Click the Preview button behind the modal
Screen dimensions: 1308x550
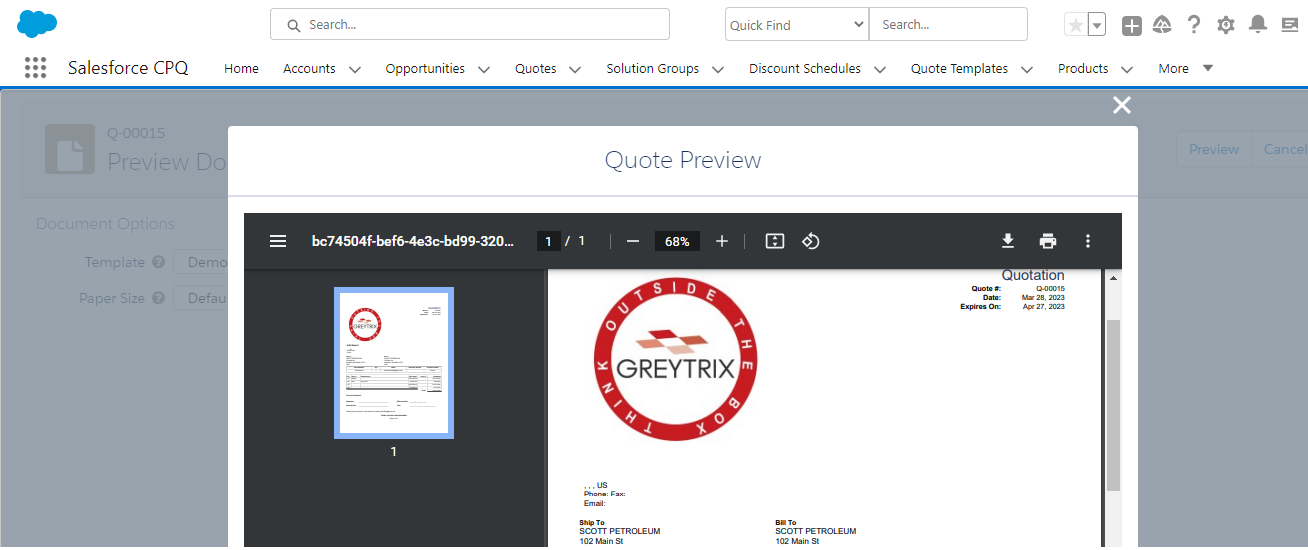(x=1214, y=149)
